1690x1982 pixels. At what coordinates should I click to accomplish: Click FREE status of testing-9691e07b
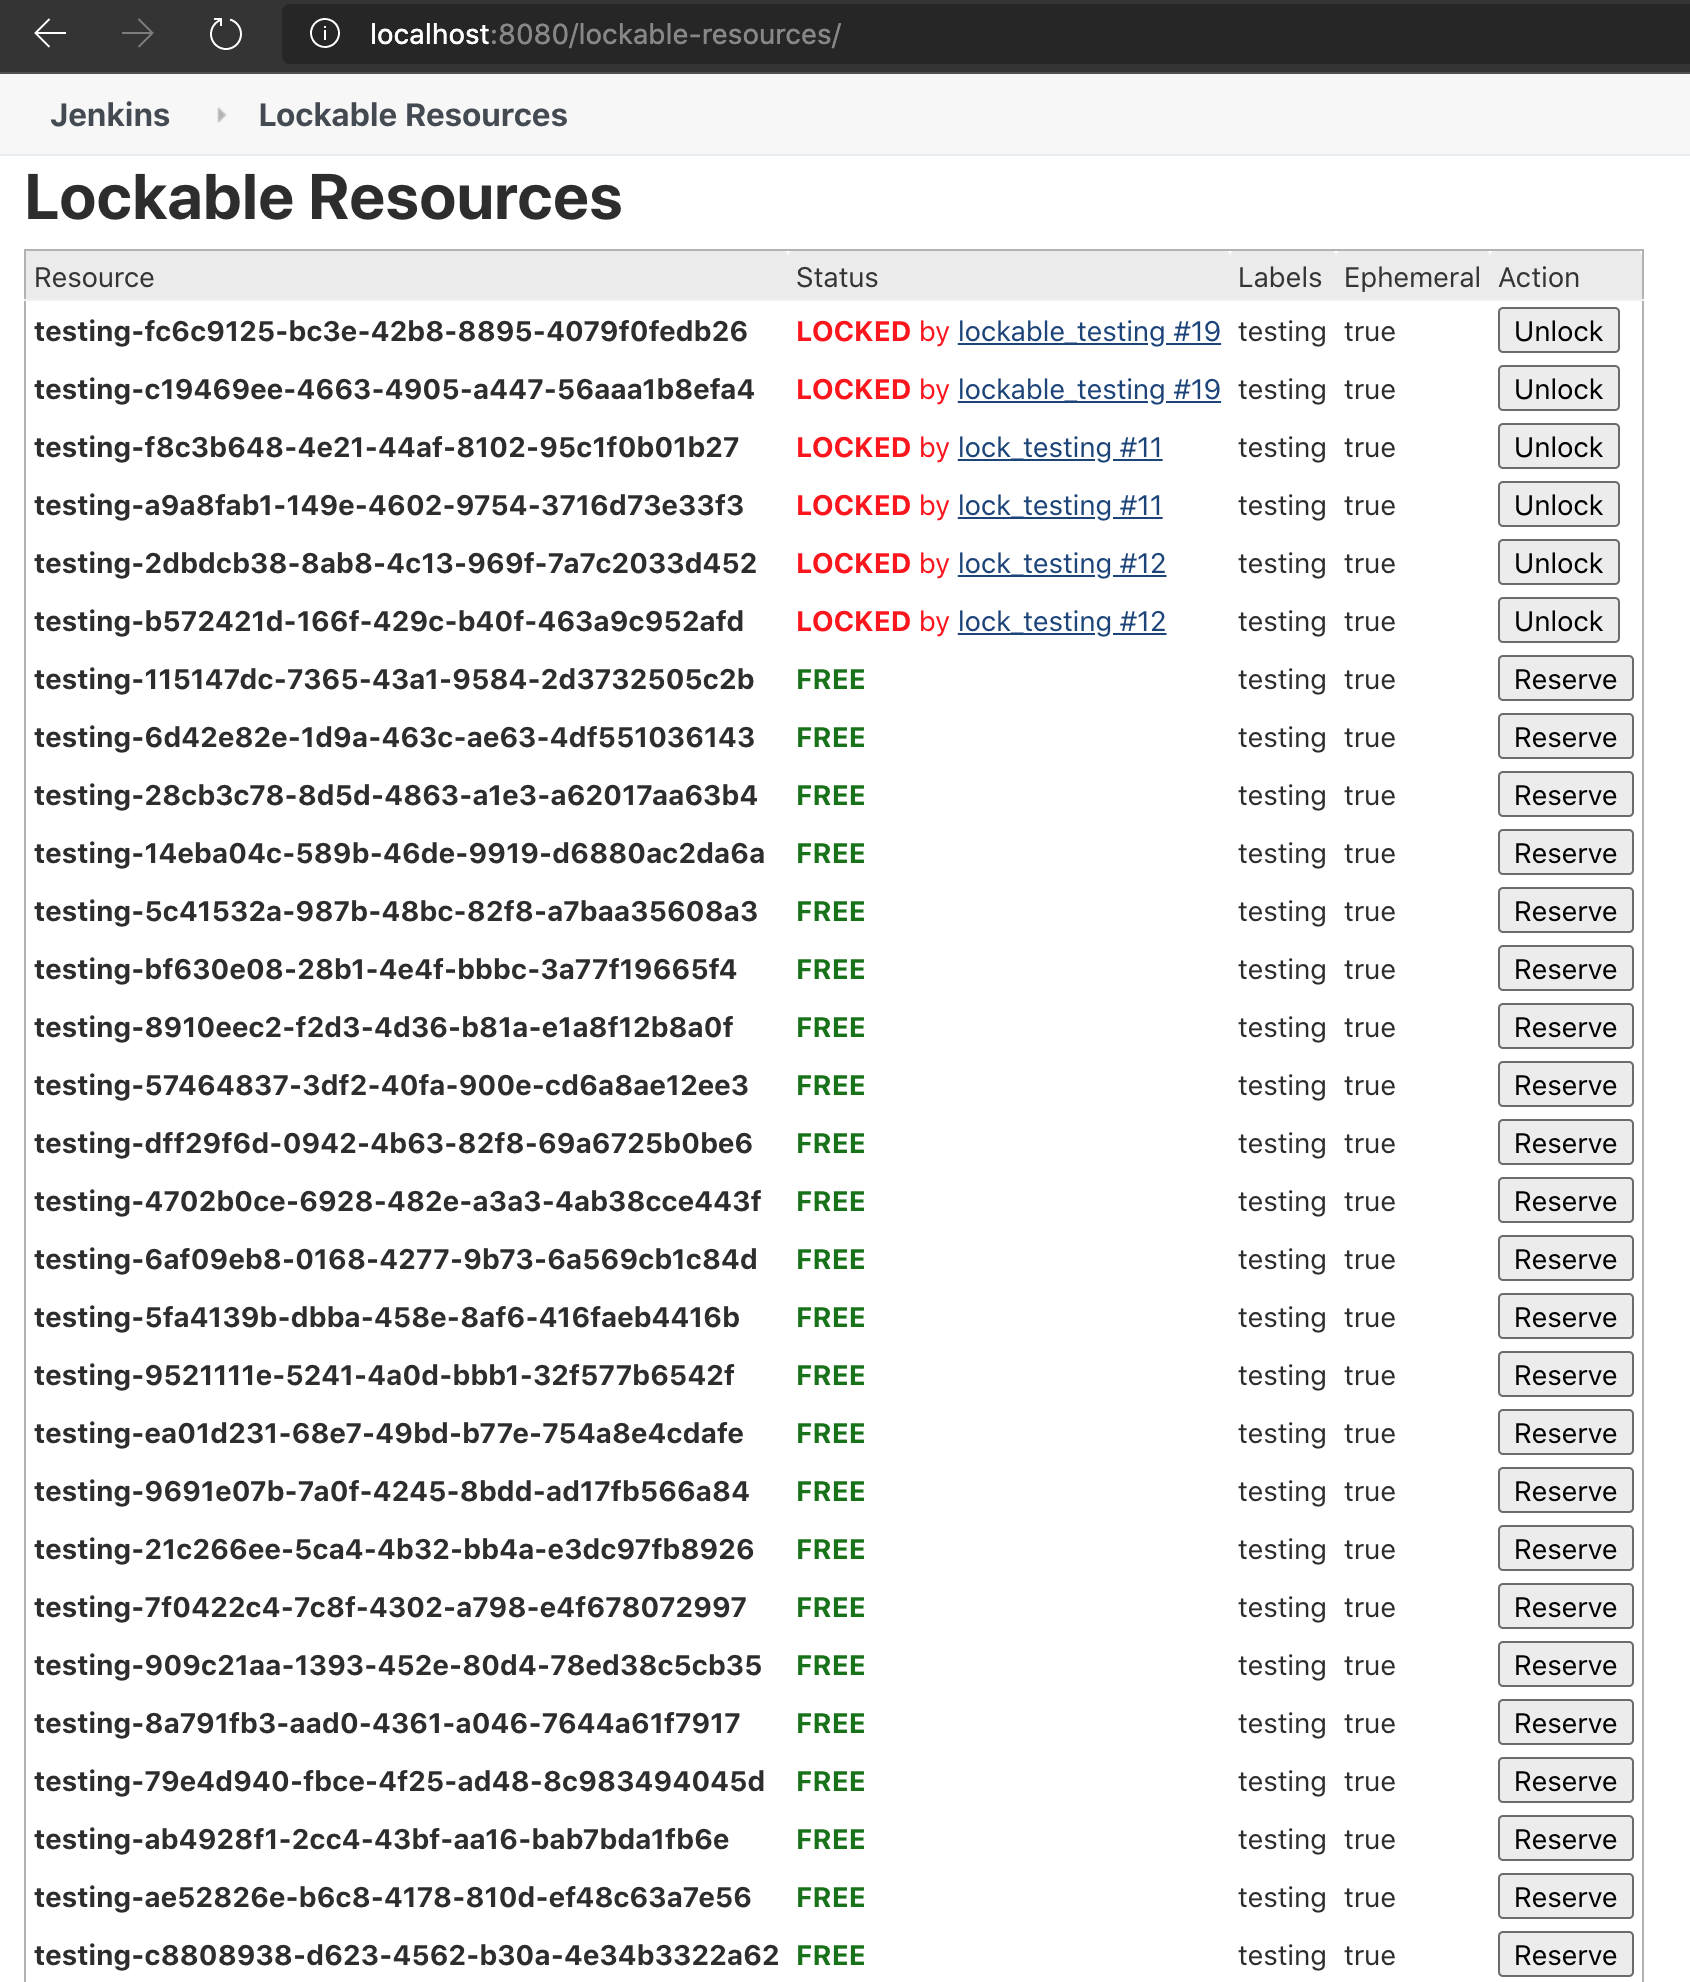(830, 1491)
